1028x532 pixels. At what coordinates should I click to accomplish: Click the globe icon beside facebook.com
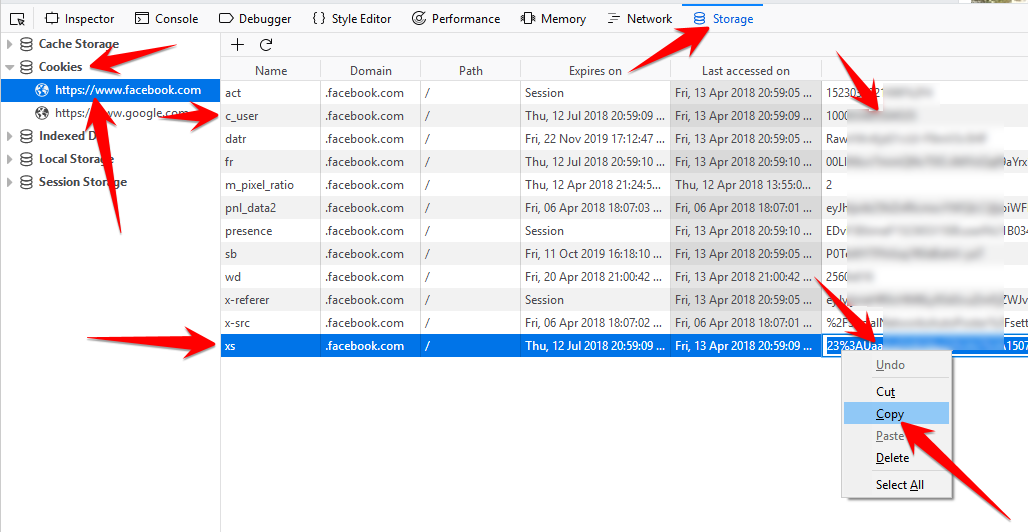[42, 90]
